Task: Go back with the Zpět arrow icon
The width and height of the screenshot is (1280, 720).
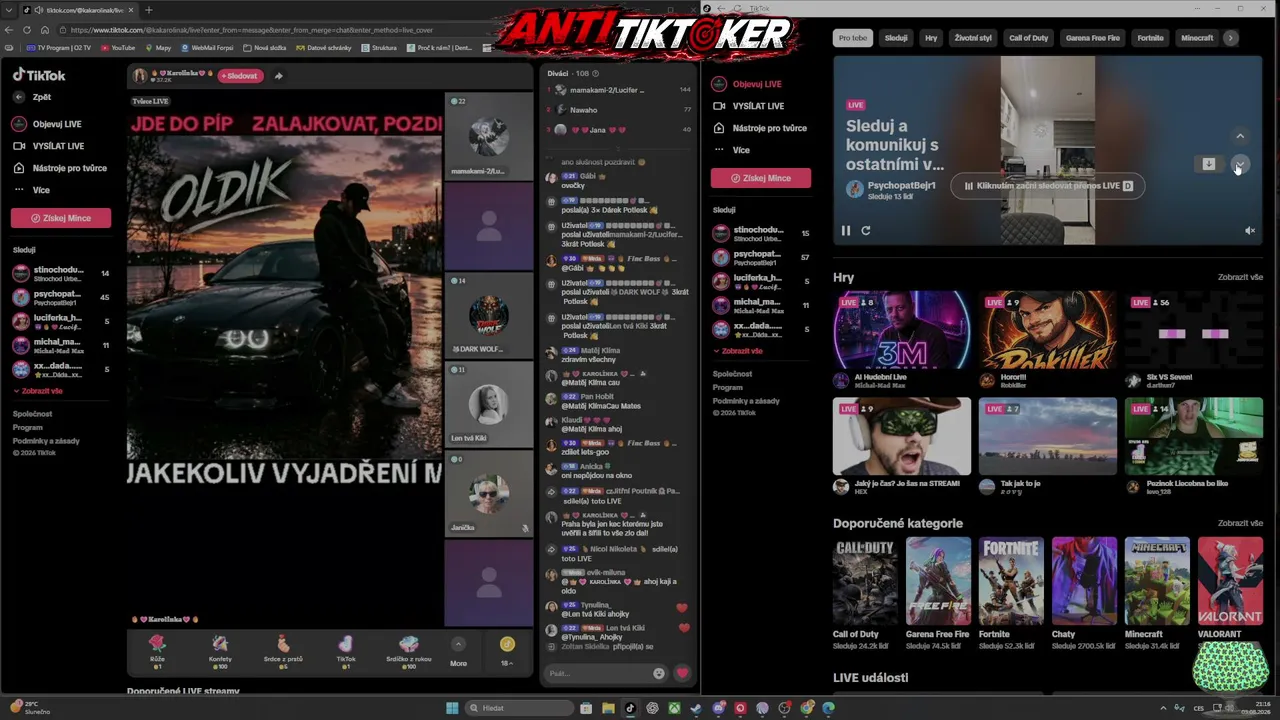Action: [x=19, y=97]
